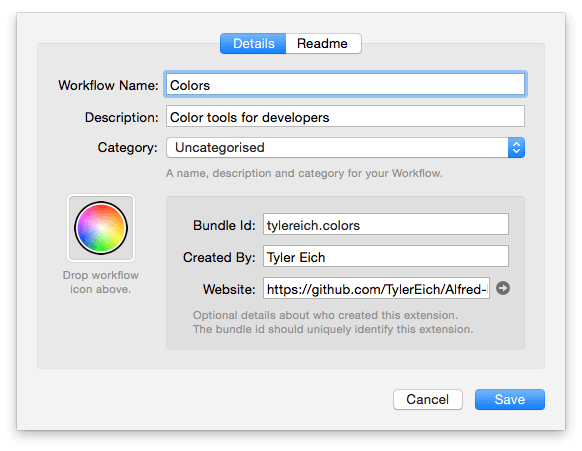Cancel the workflow dialog
The width and height of the screenshot is (582, 451).
pyautogui.click(x=428, y=399)
